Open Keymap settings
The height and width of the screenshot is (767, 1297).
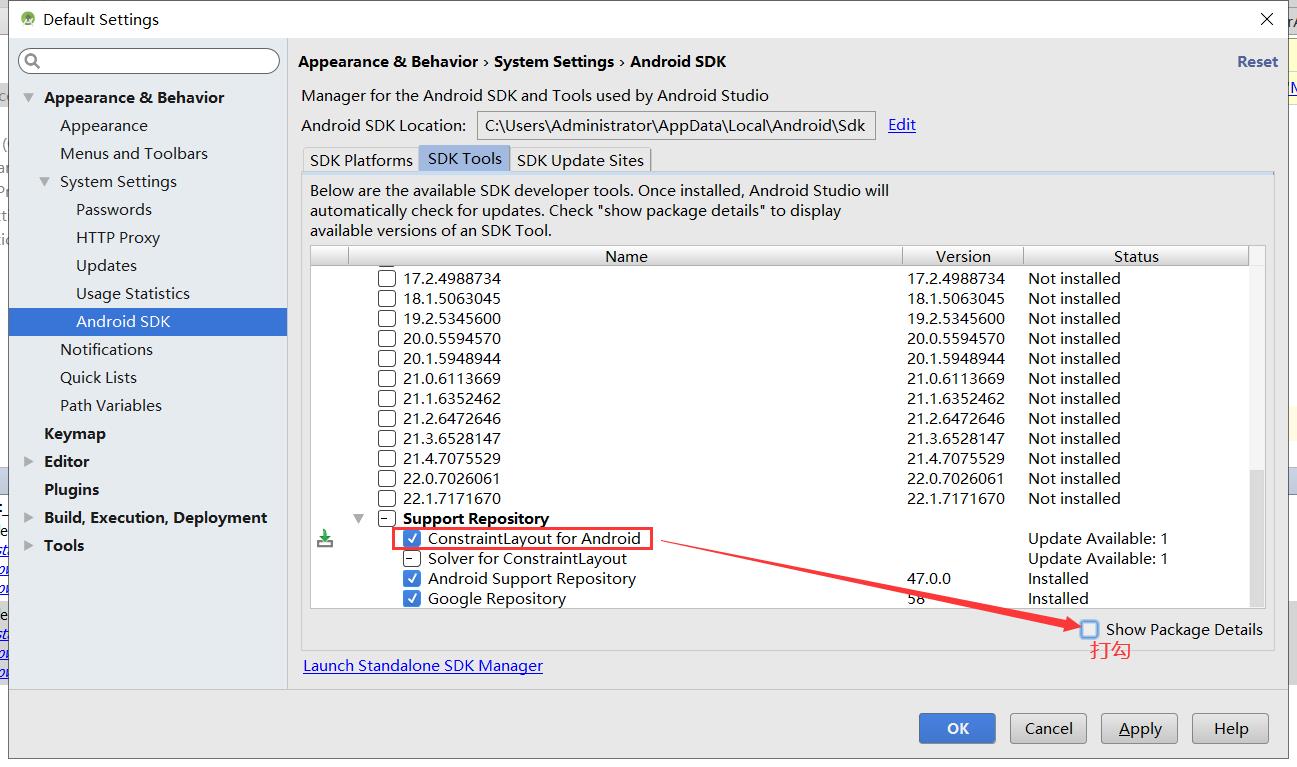[x=75, y=434]
